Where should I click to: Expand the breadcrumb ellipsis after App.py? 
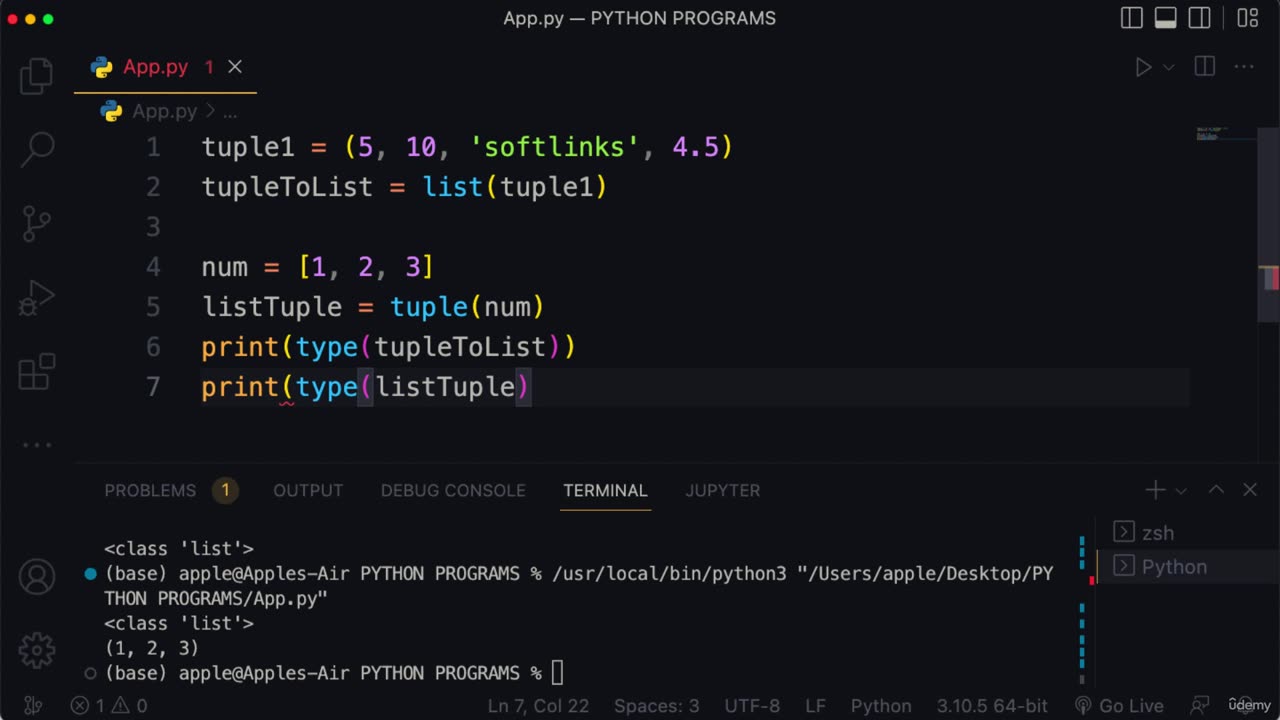[x=229, y=112]
